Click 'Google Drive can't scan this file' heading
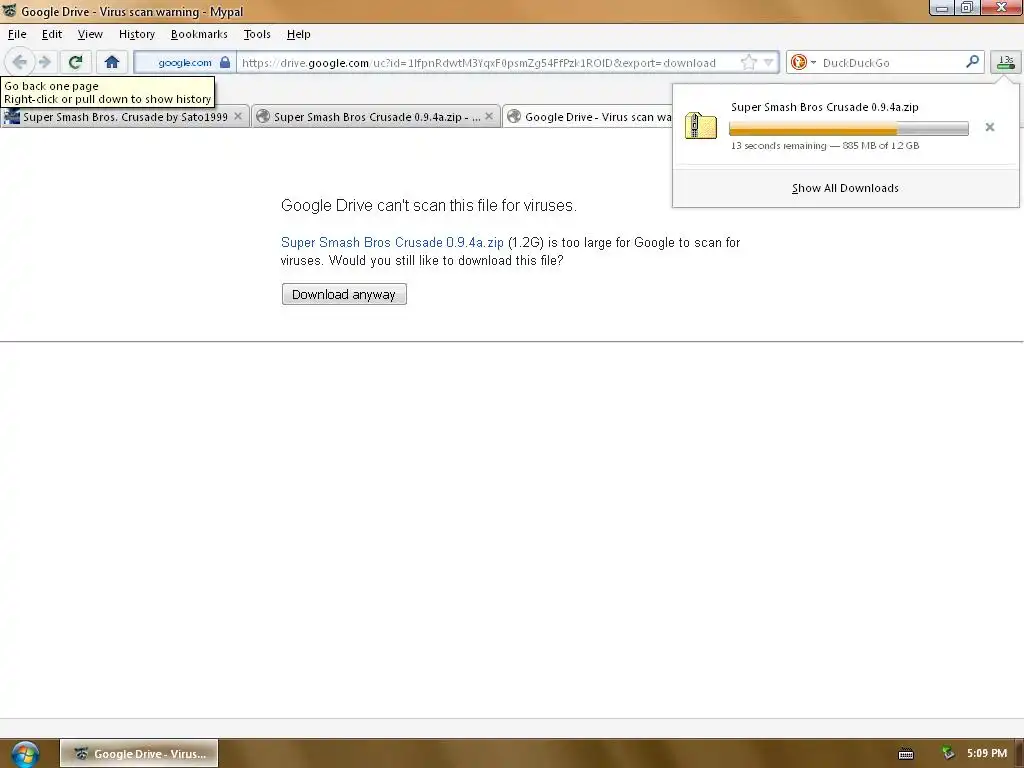Screen dimensions: 1024x768 point(428,206)
